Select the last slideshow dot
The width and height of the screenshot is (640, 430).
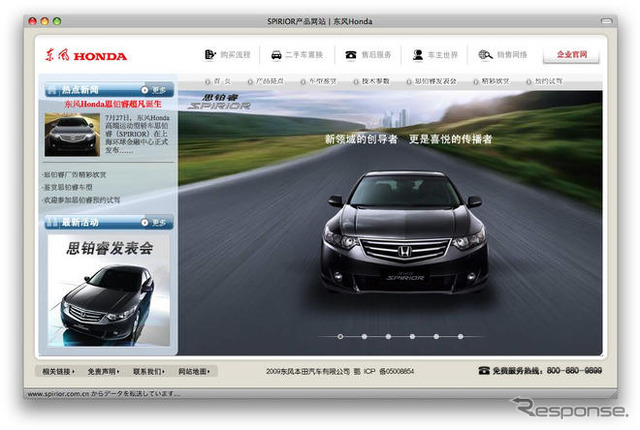pos(460,337)
